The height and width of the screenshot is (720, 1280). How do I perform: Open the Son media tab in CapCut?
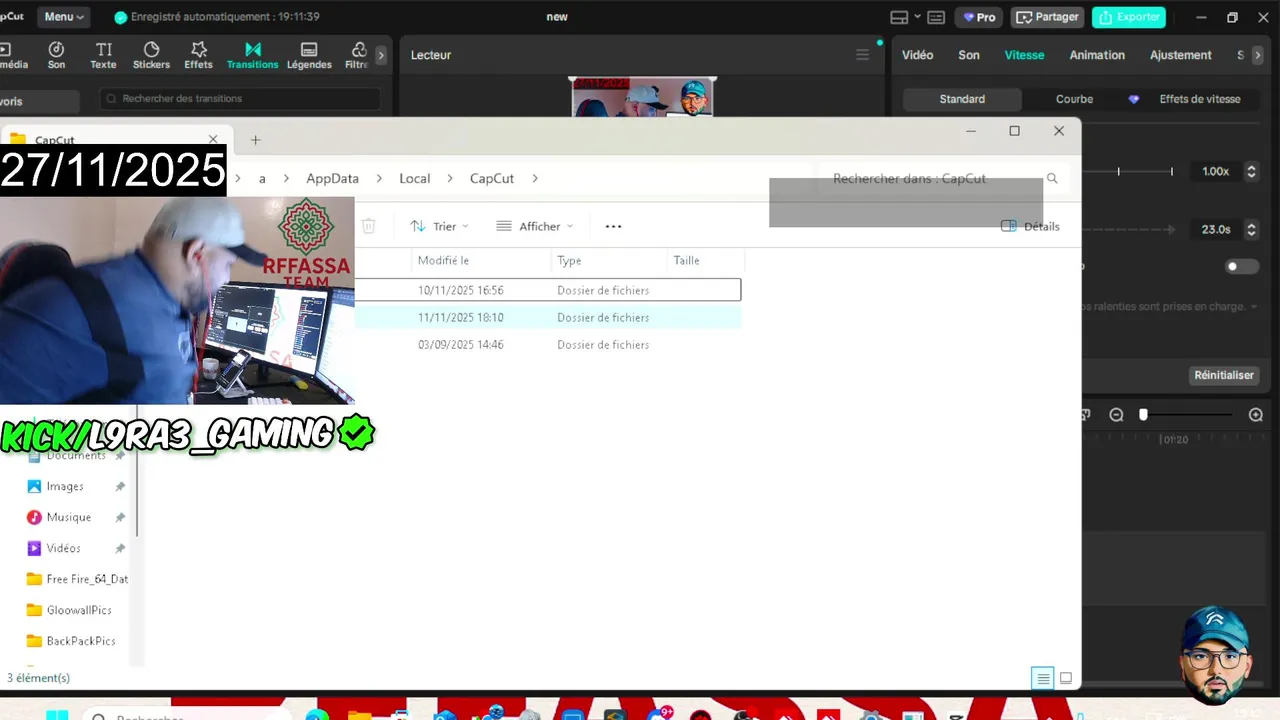(x=56, y=55)
